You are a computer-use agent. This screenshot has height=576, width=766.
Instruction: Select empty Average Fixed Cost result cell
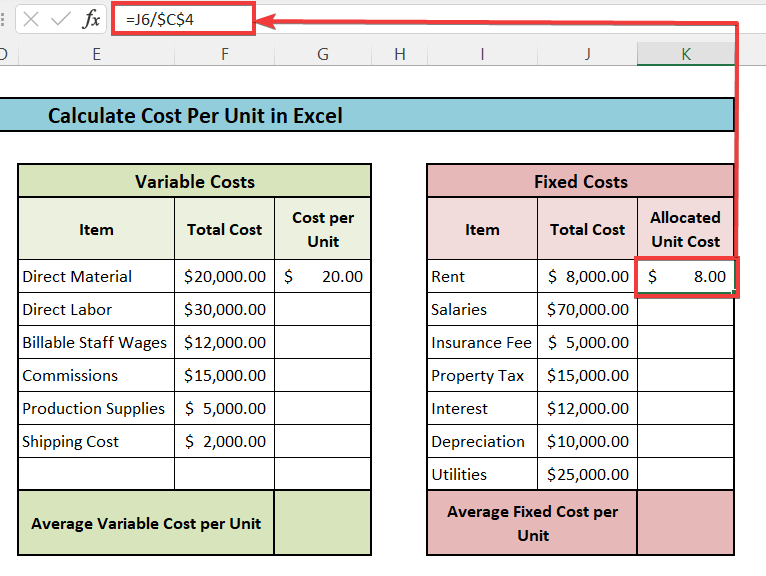click(x=686, y=523)
